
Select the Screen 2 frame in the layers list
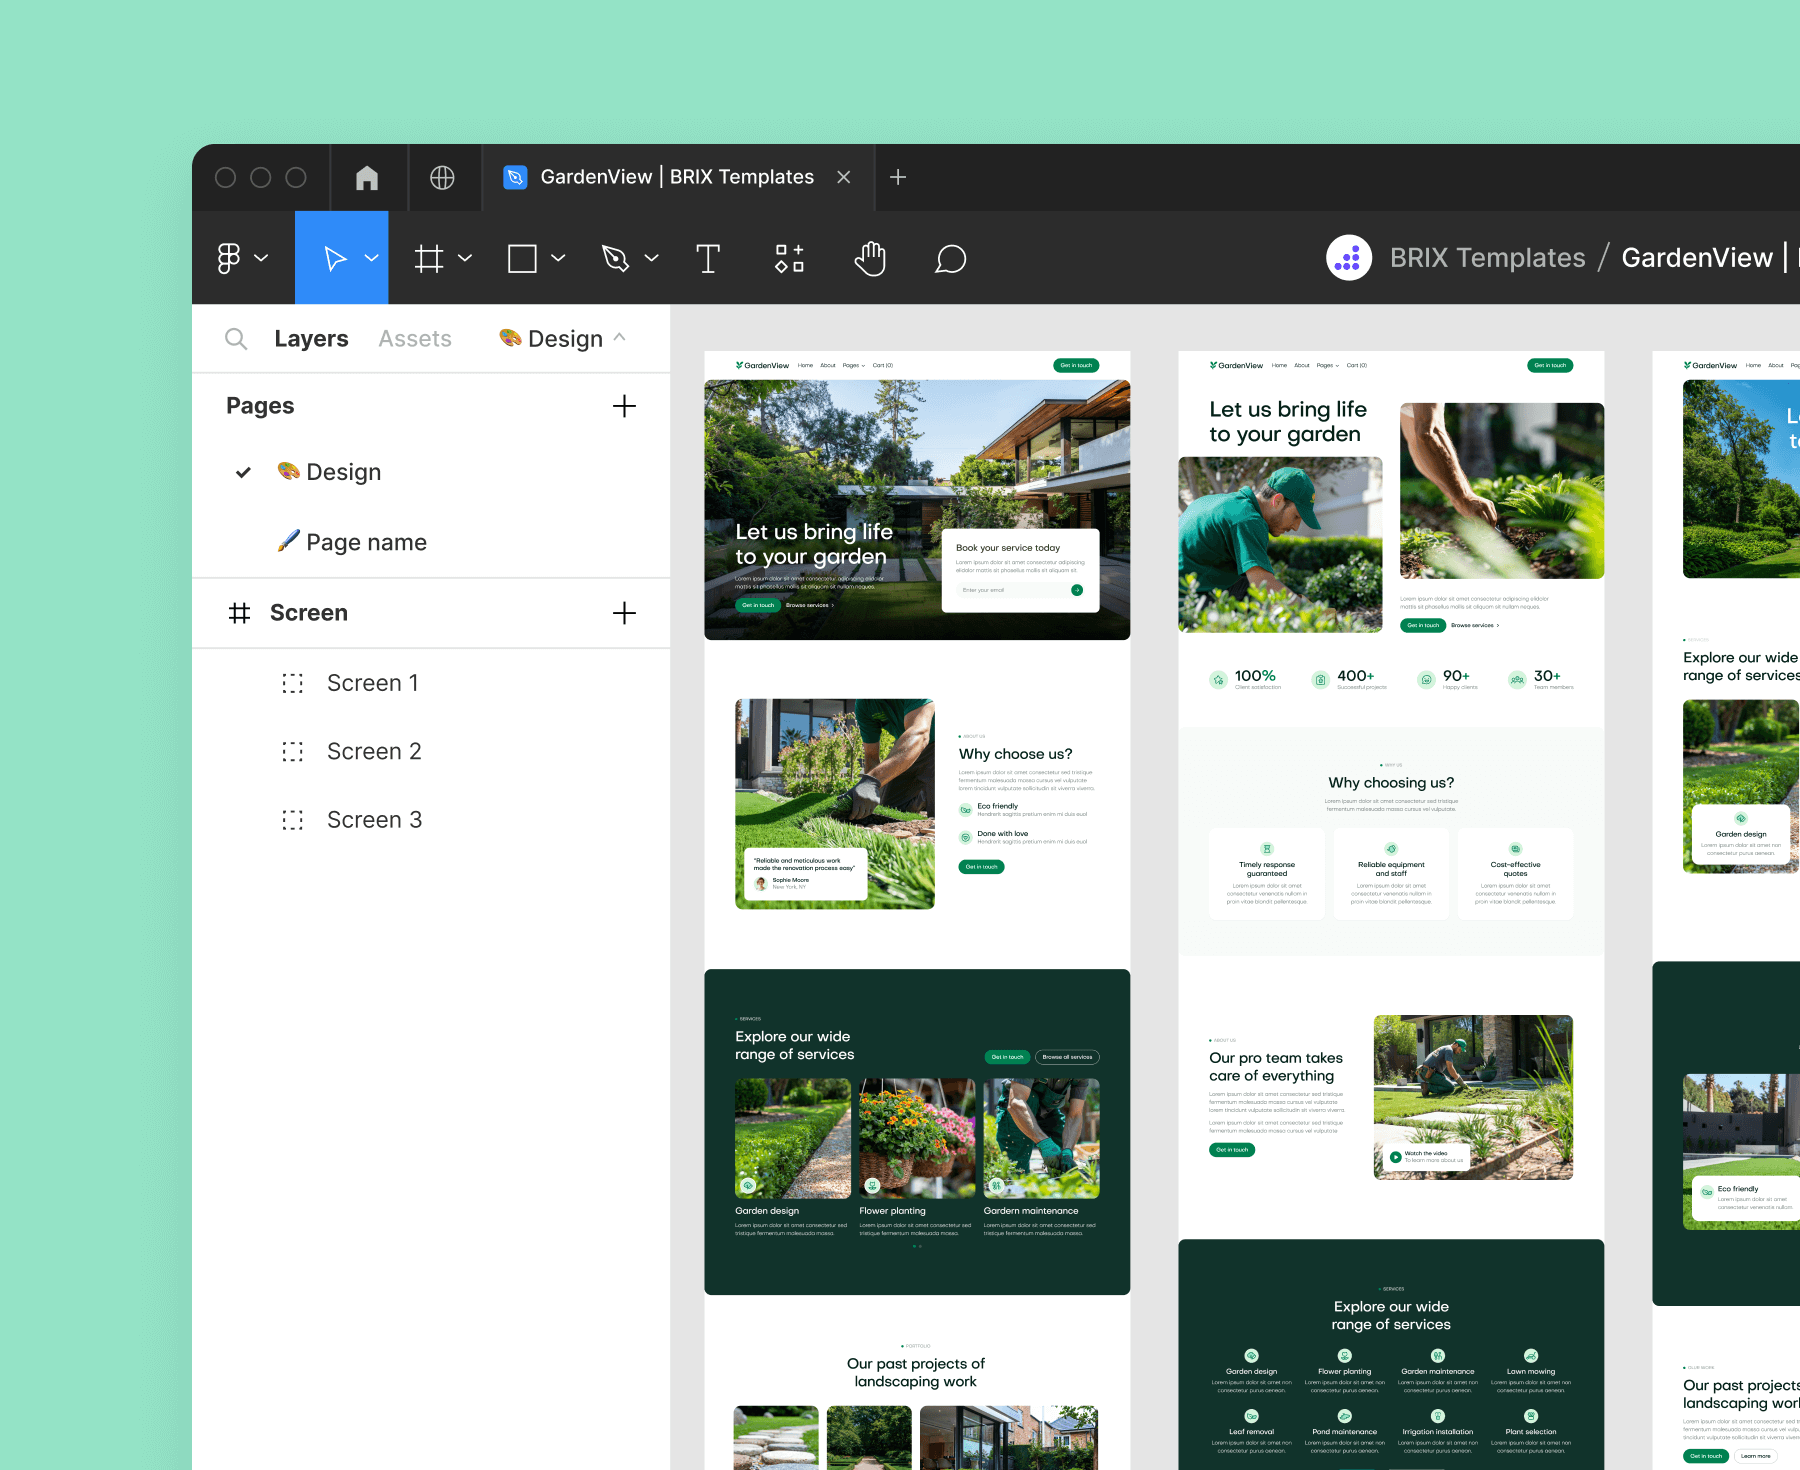[374, 751]
